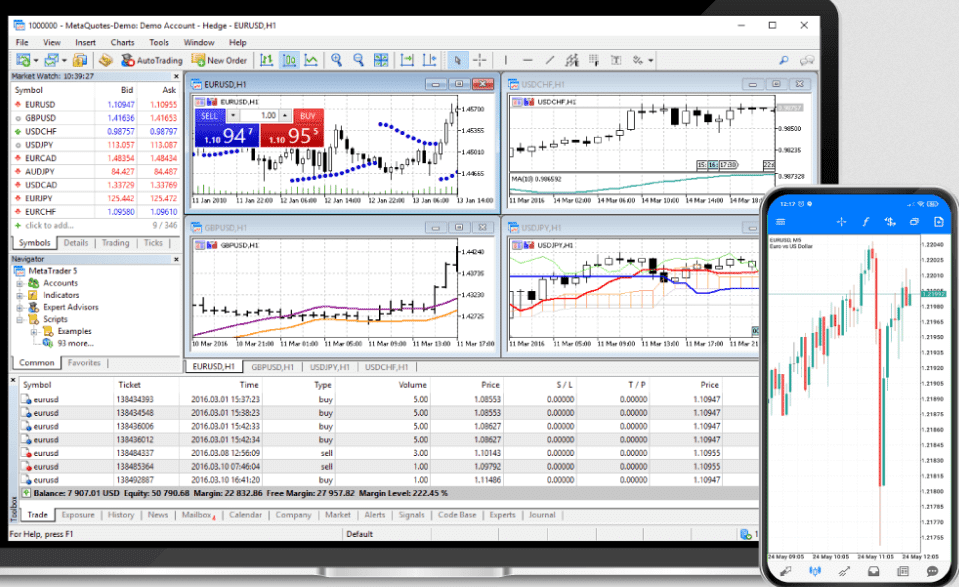Expand the Accounts tree node
Image resolution: width=959 pixels, height=587 pixels.
pyautogui.click(x=19, y=283)
